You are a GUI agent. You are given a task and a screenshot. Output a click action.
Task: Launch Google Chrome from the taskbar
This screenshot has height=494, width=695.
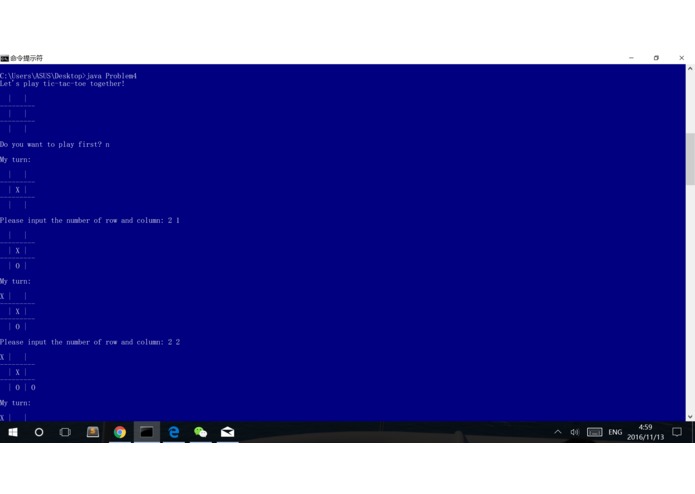pyautogui.click(x=120, y=432)
